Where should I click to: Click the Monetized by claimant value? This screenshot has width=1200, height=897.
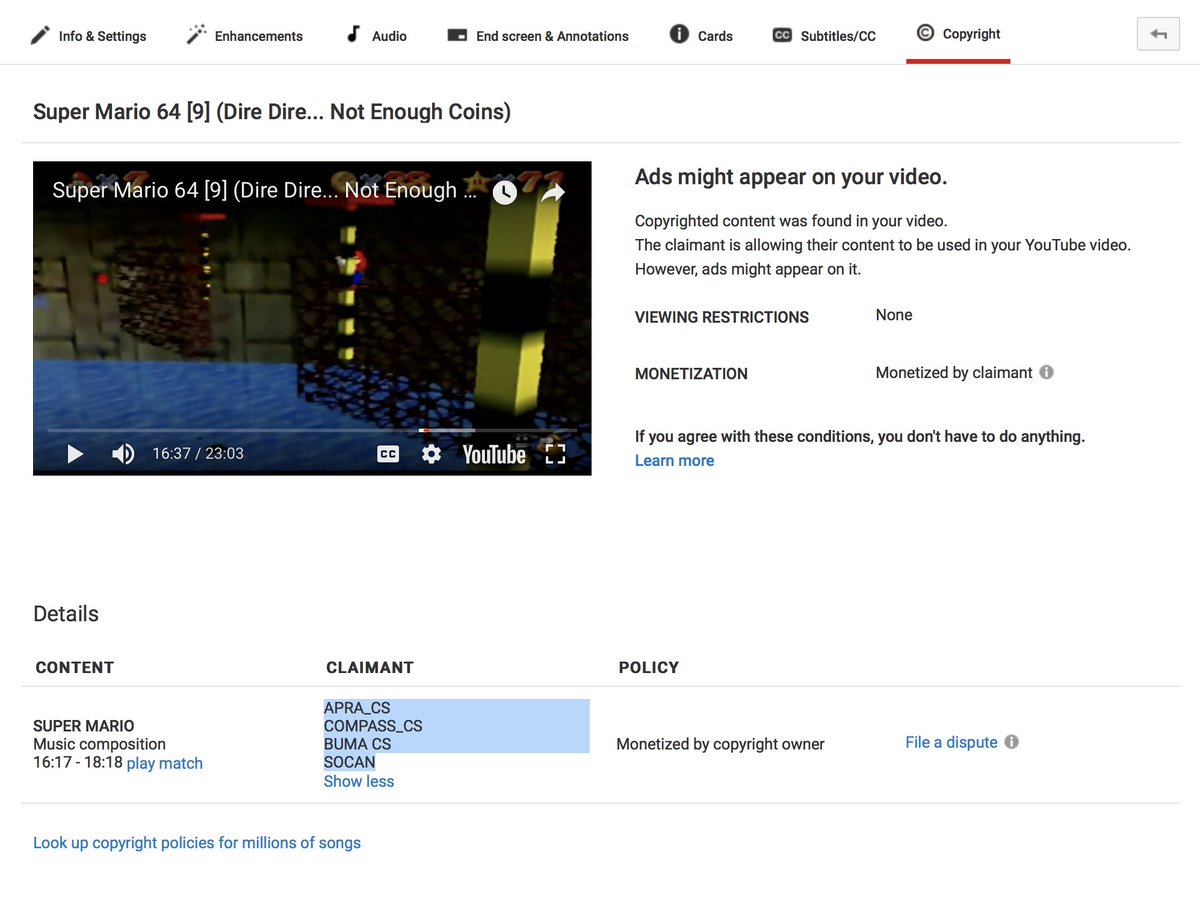[x=954, y=373]
